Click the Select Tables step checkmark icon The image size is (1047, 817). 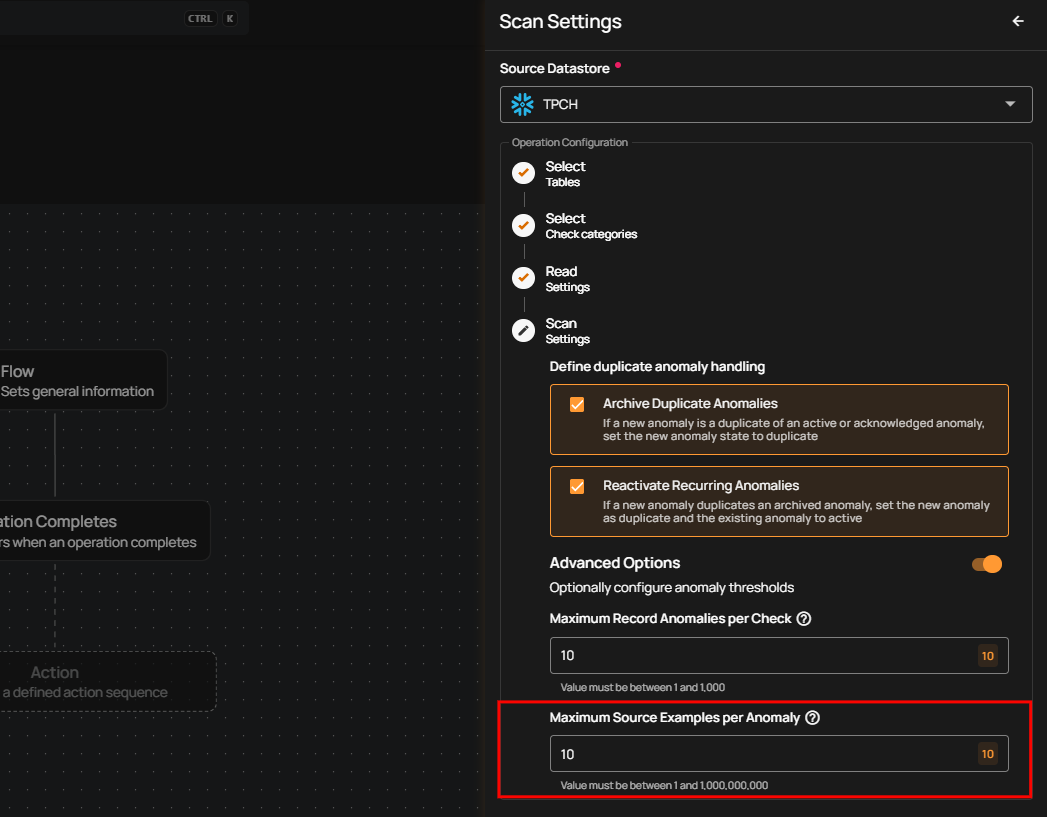(523, 173)
